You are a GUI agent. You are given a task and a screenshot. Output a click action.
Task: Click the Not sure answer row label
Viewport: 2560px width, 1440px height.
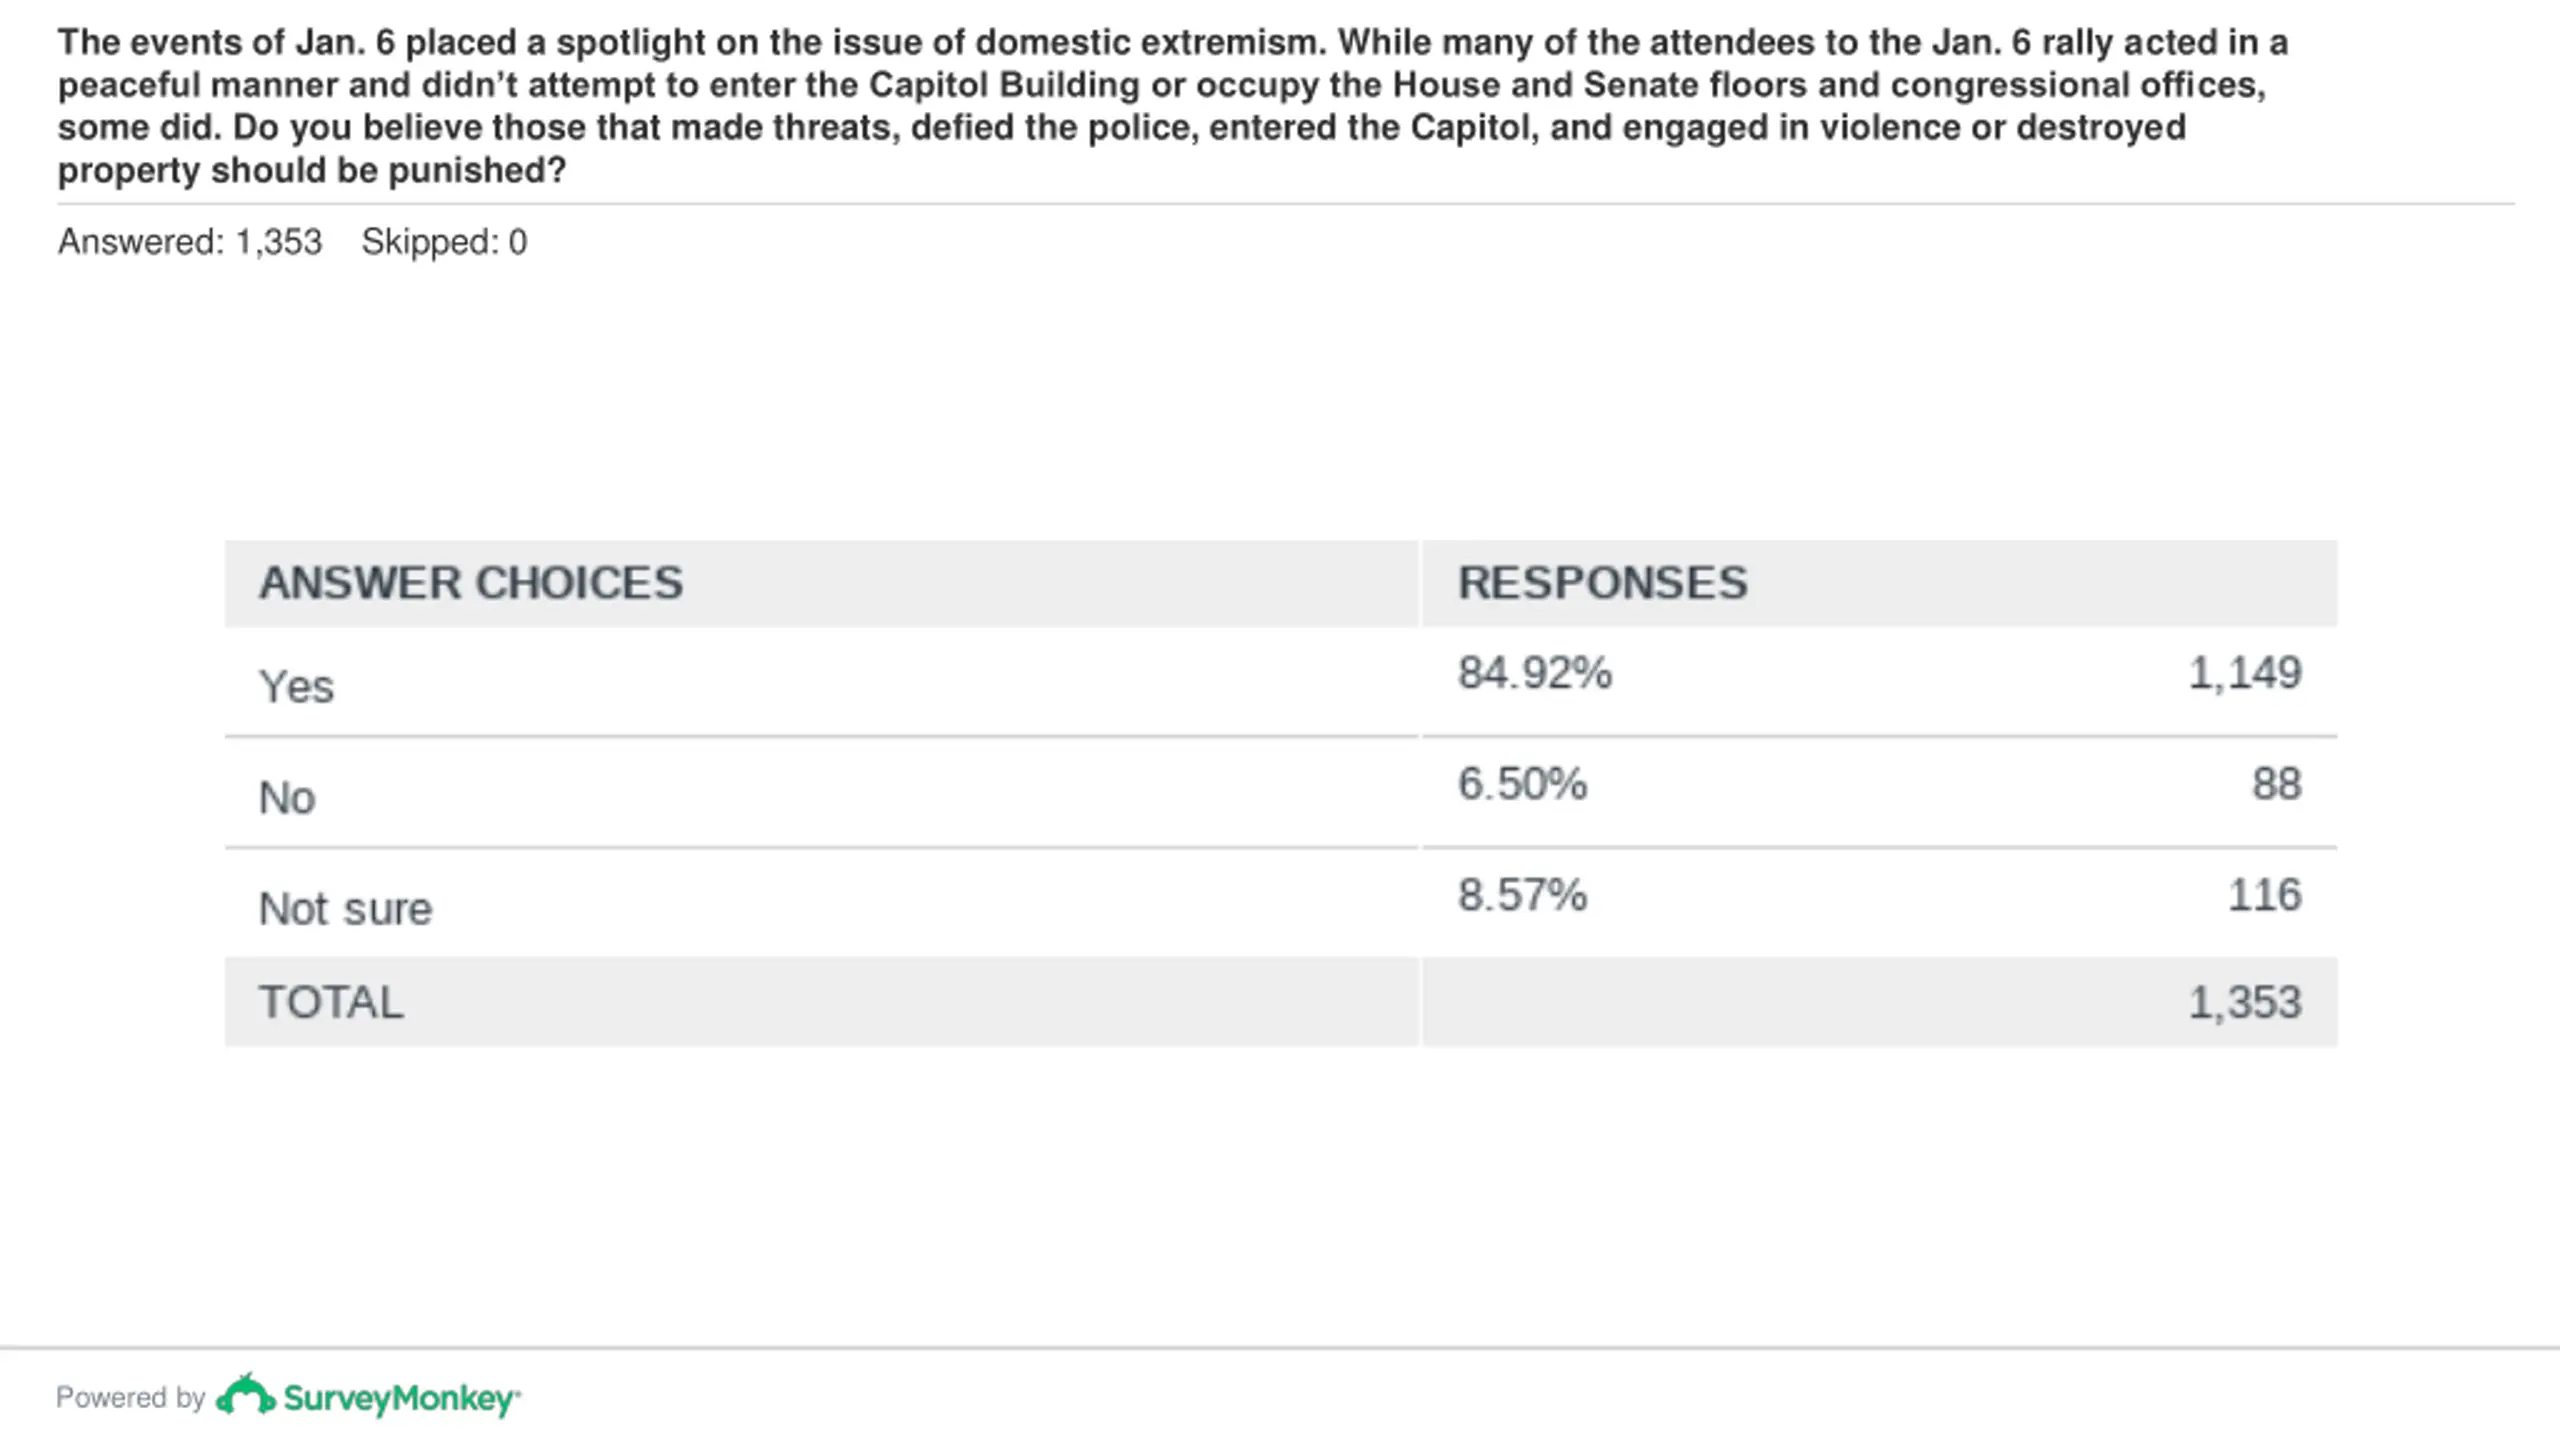[345, 909]
